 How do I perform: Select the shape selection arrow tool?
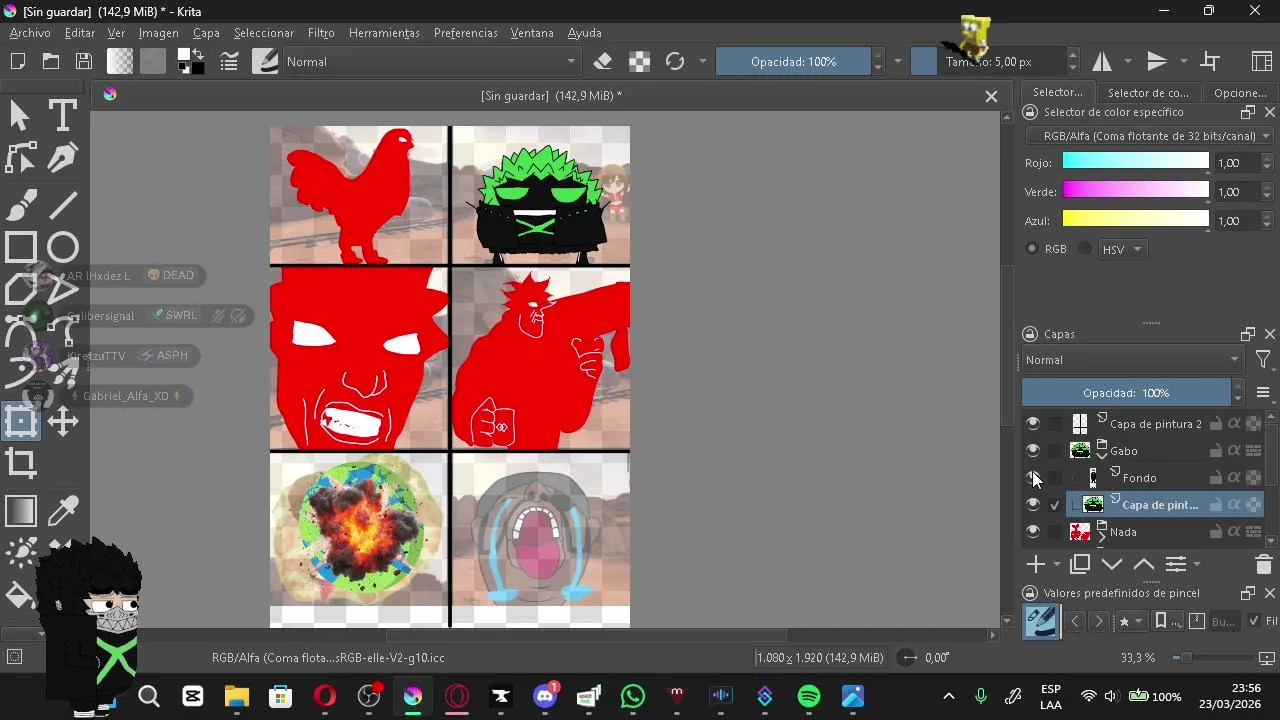[20, 116]
